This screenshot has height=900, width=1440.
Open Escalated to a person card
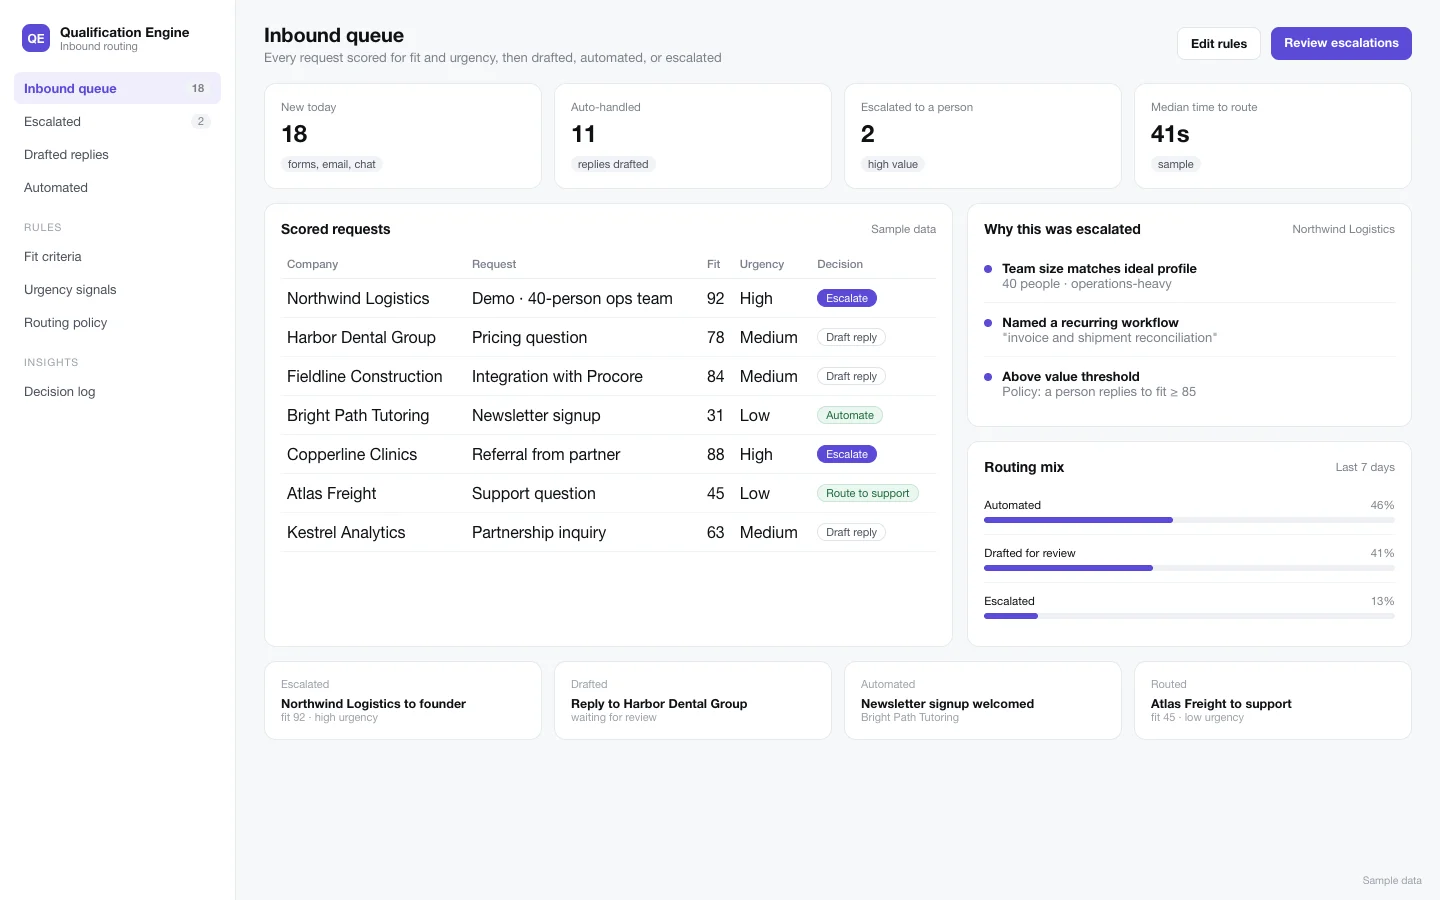pos(983,136)
